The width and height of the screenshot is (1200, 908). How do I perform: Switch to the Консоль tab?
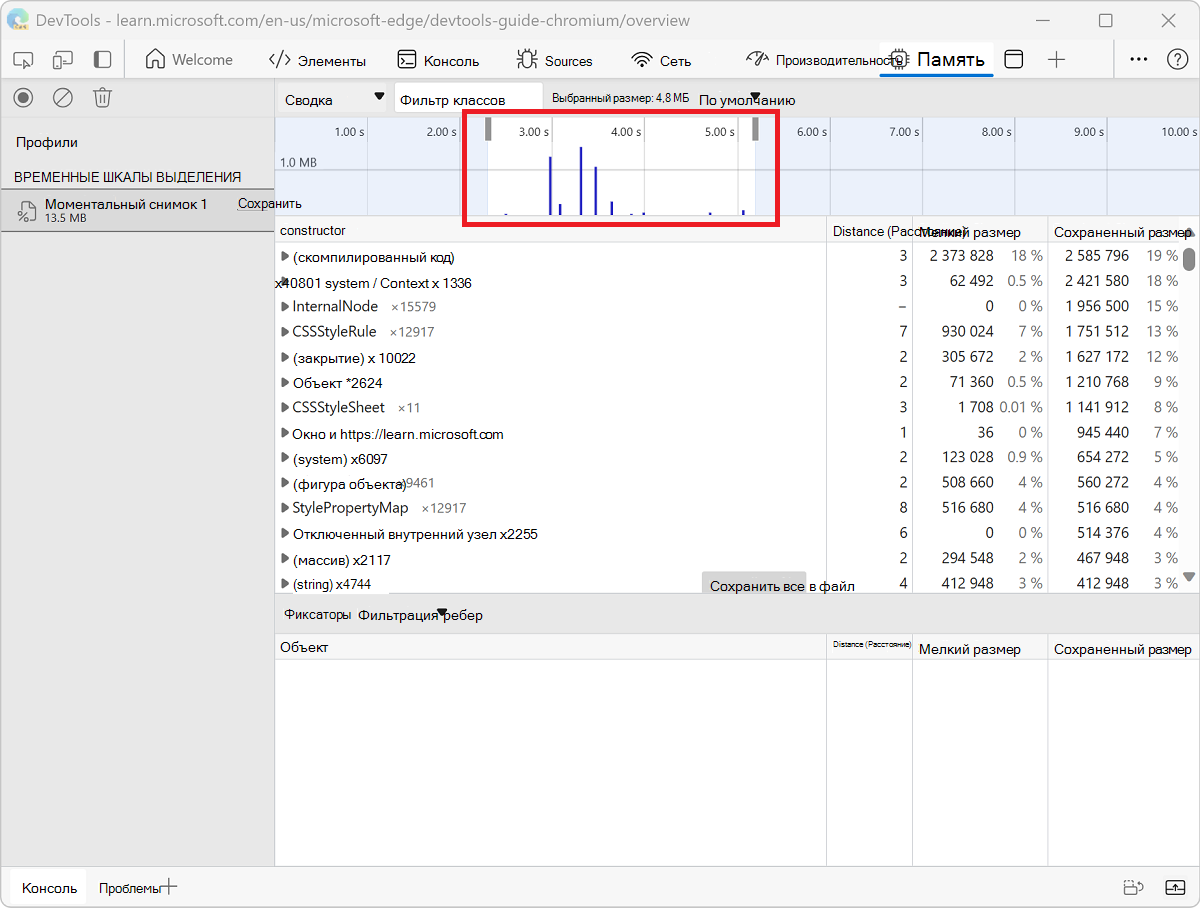(x=438, y=61)
